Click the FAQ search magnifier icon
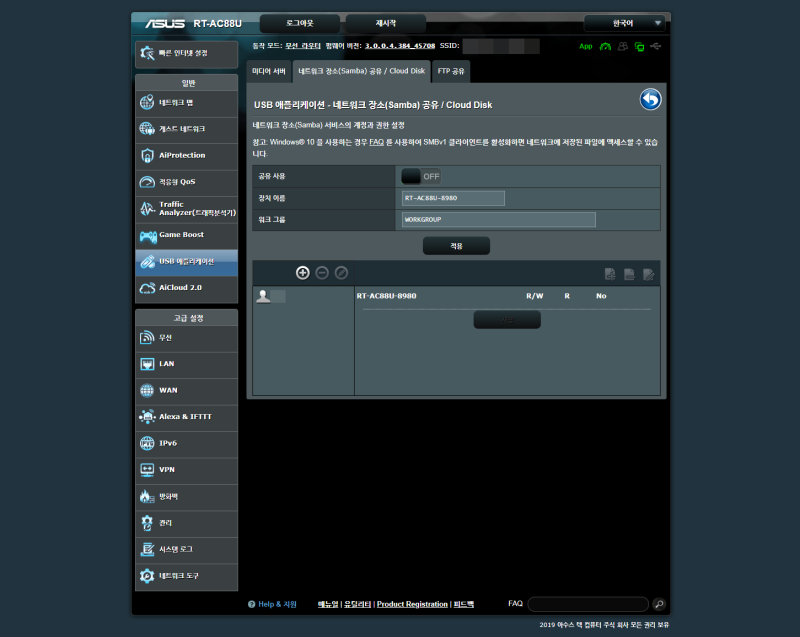The image size is (800, 637). [x=659, y=604]
